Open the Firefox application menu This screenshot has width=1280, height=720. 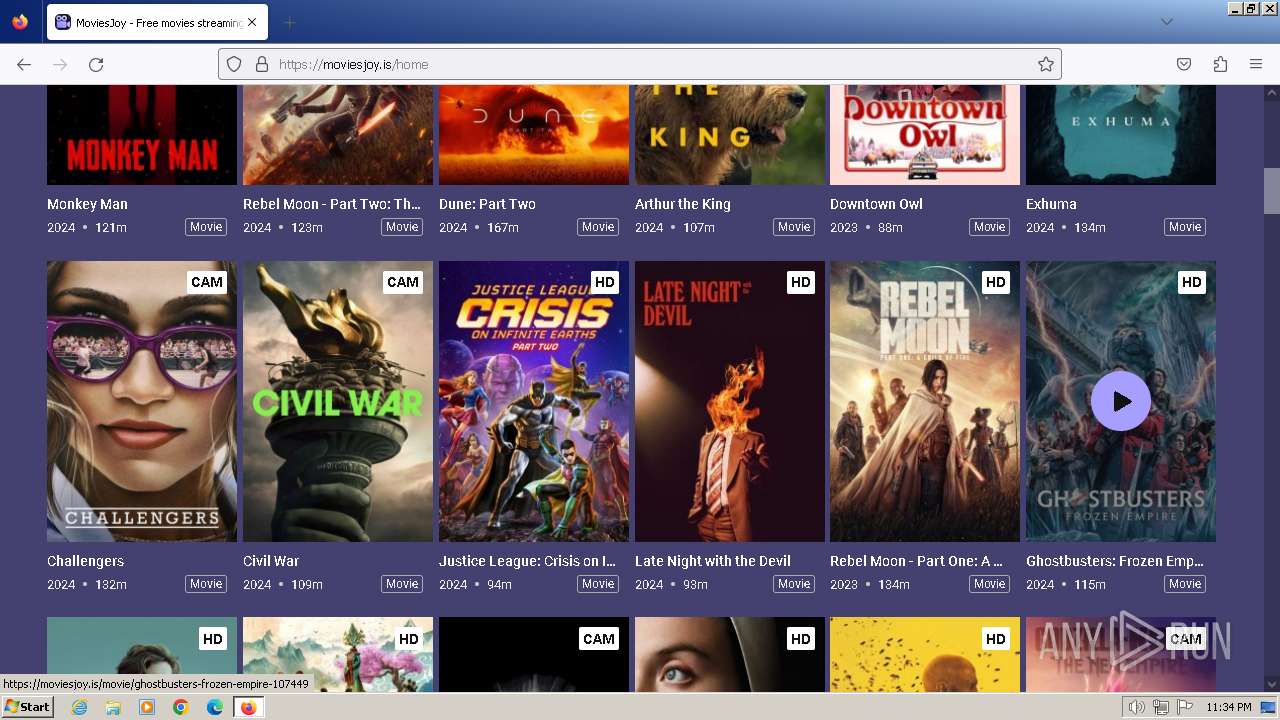(1256, 64)
